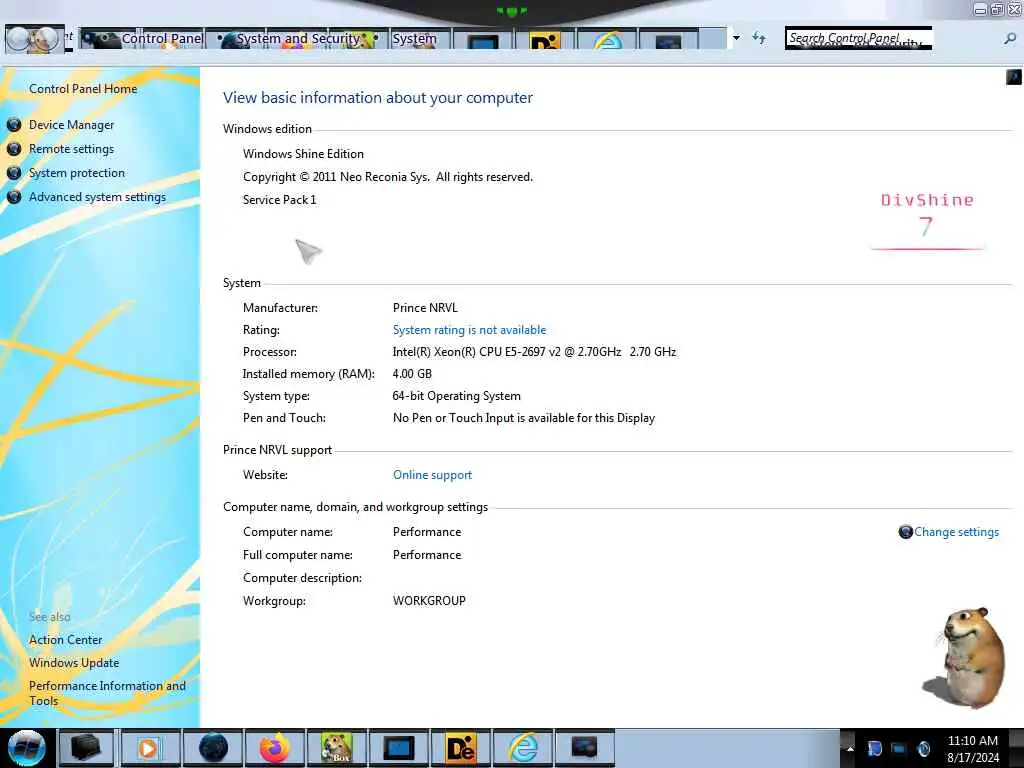Select the System breadcrumb
1024x768 pixels.
[414, 39]
